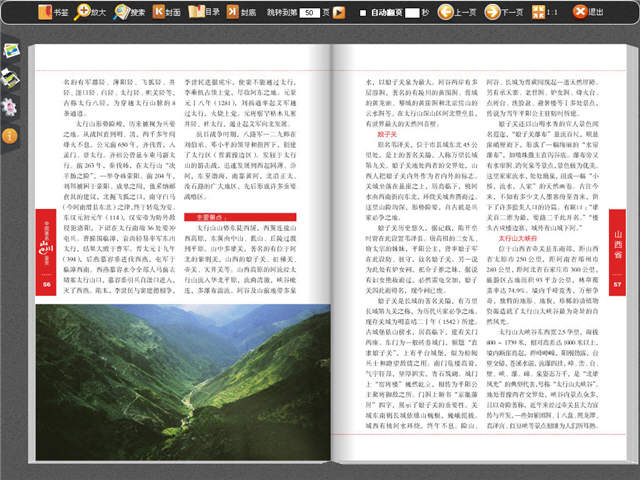
Task: Open the table of contents (目录)
Action: tap(204, 12)
